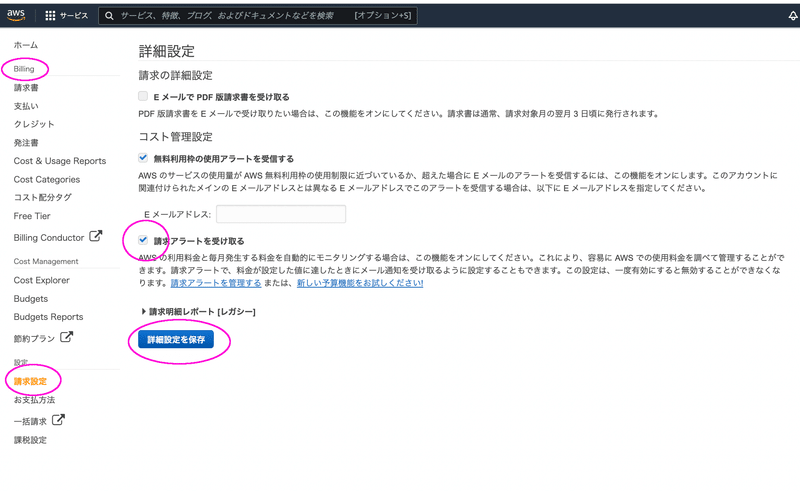Open 一括請求 link
This screenshot has width=800, height=491.
pyautogui.click(x=30, y=422)
